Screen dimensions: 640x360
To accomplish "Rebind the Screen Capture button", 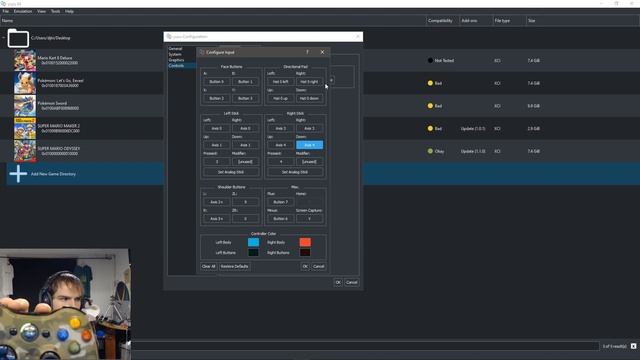I will pos(309,219).
